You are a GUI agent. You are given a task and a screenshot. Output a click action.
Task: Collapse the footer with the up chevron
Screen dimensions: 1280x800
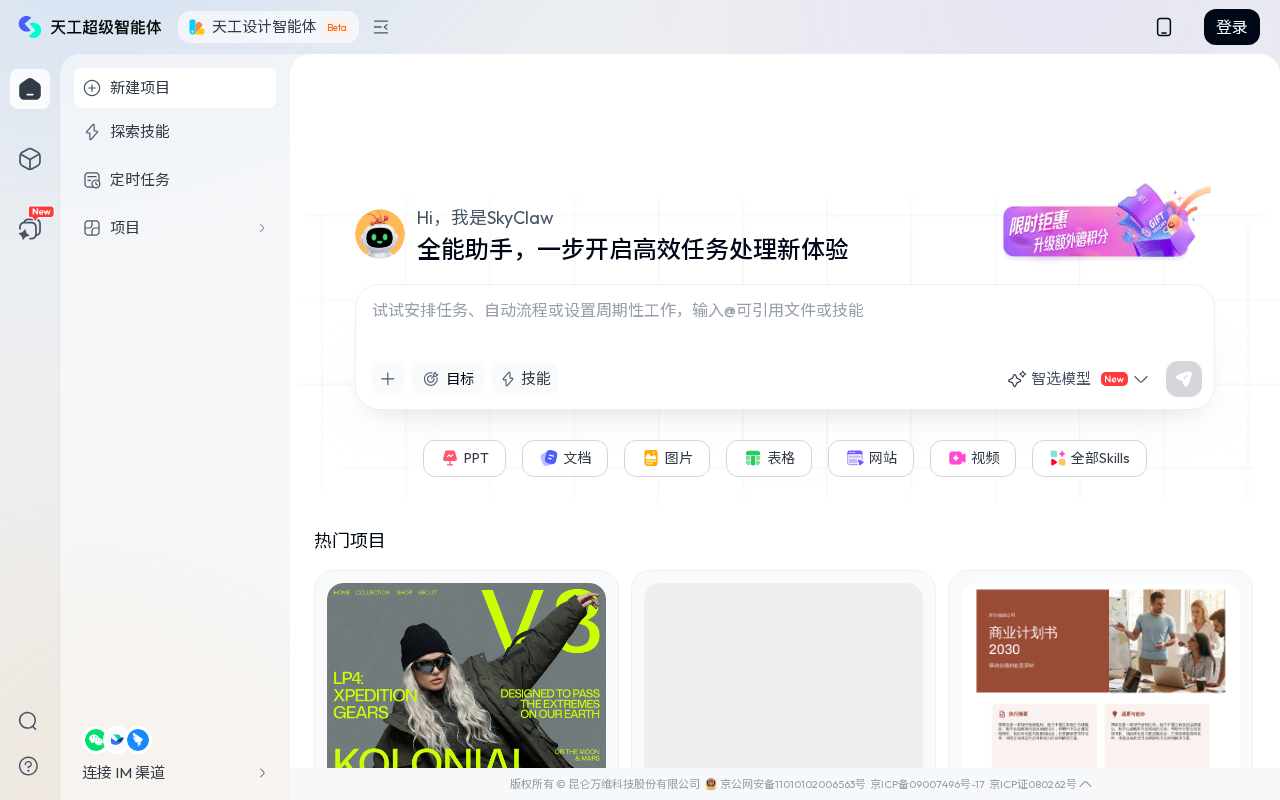pyautogui.click(x=1086, y=784)
